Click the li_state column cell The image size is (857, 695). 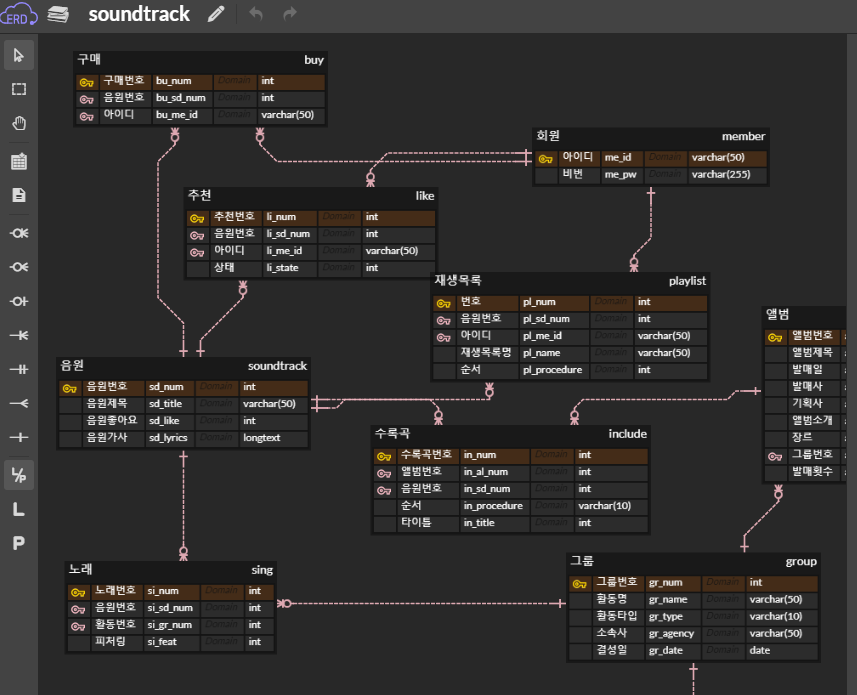tap(290, 268)
